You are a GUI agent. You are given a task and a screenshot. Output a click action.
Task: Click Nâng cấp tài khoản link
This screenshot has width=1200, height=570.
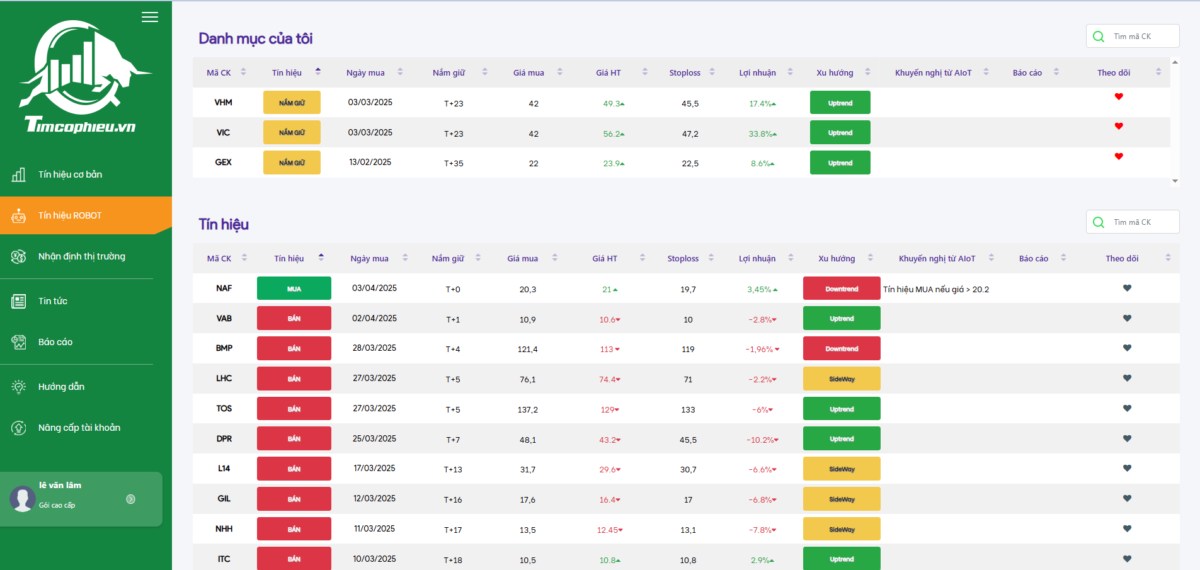coord(79,427)
